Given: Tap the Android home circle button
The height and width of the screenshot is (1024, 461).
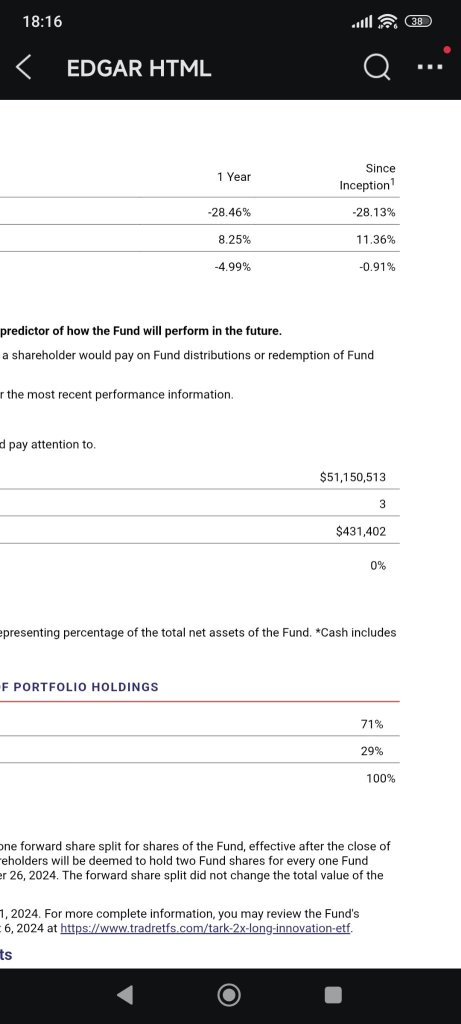Looking at the screenshot, I should (229, 995).
